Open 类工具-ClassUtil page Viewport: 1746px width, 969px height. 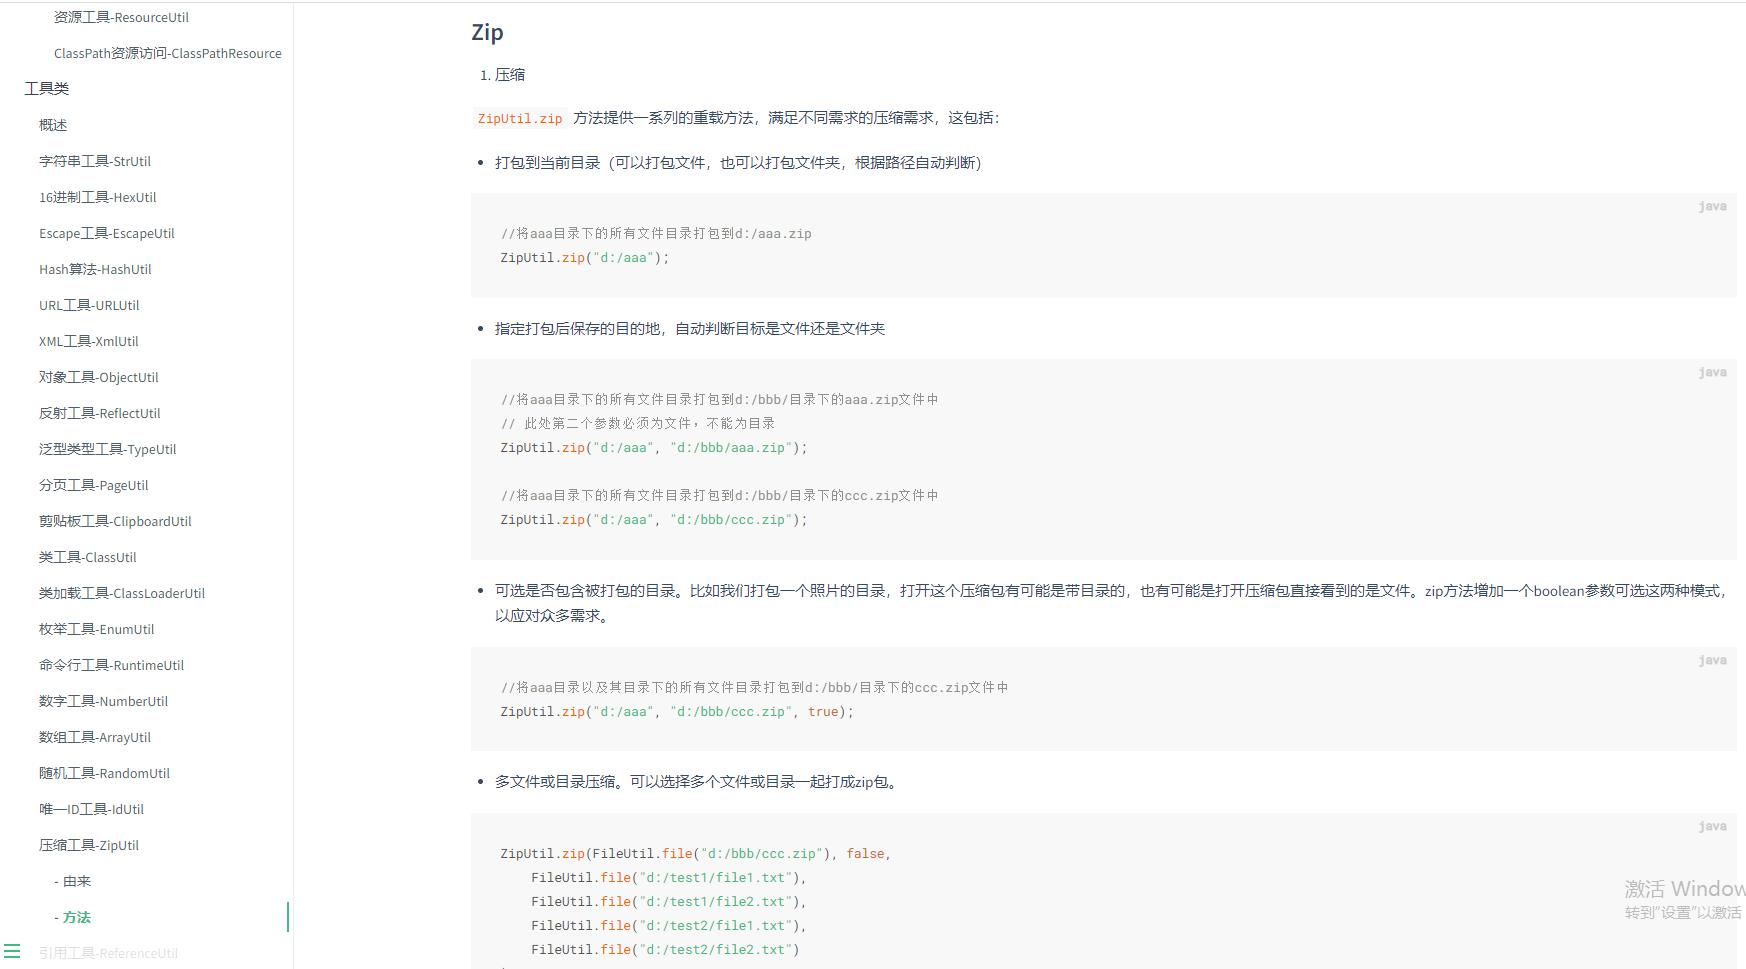coord(88,557)
